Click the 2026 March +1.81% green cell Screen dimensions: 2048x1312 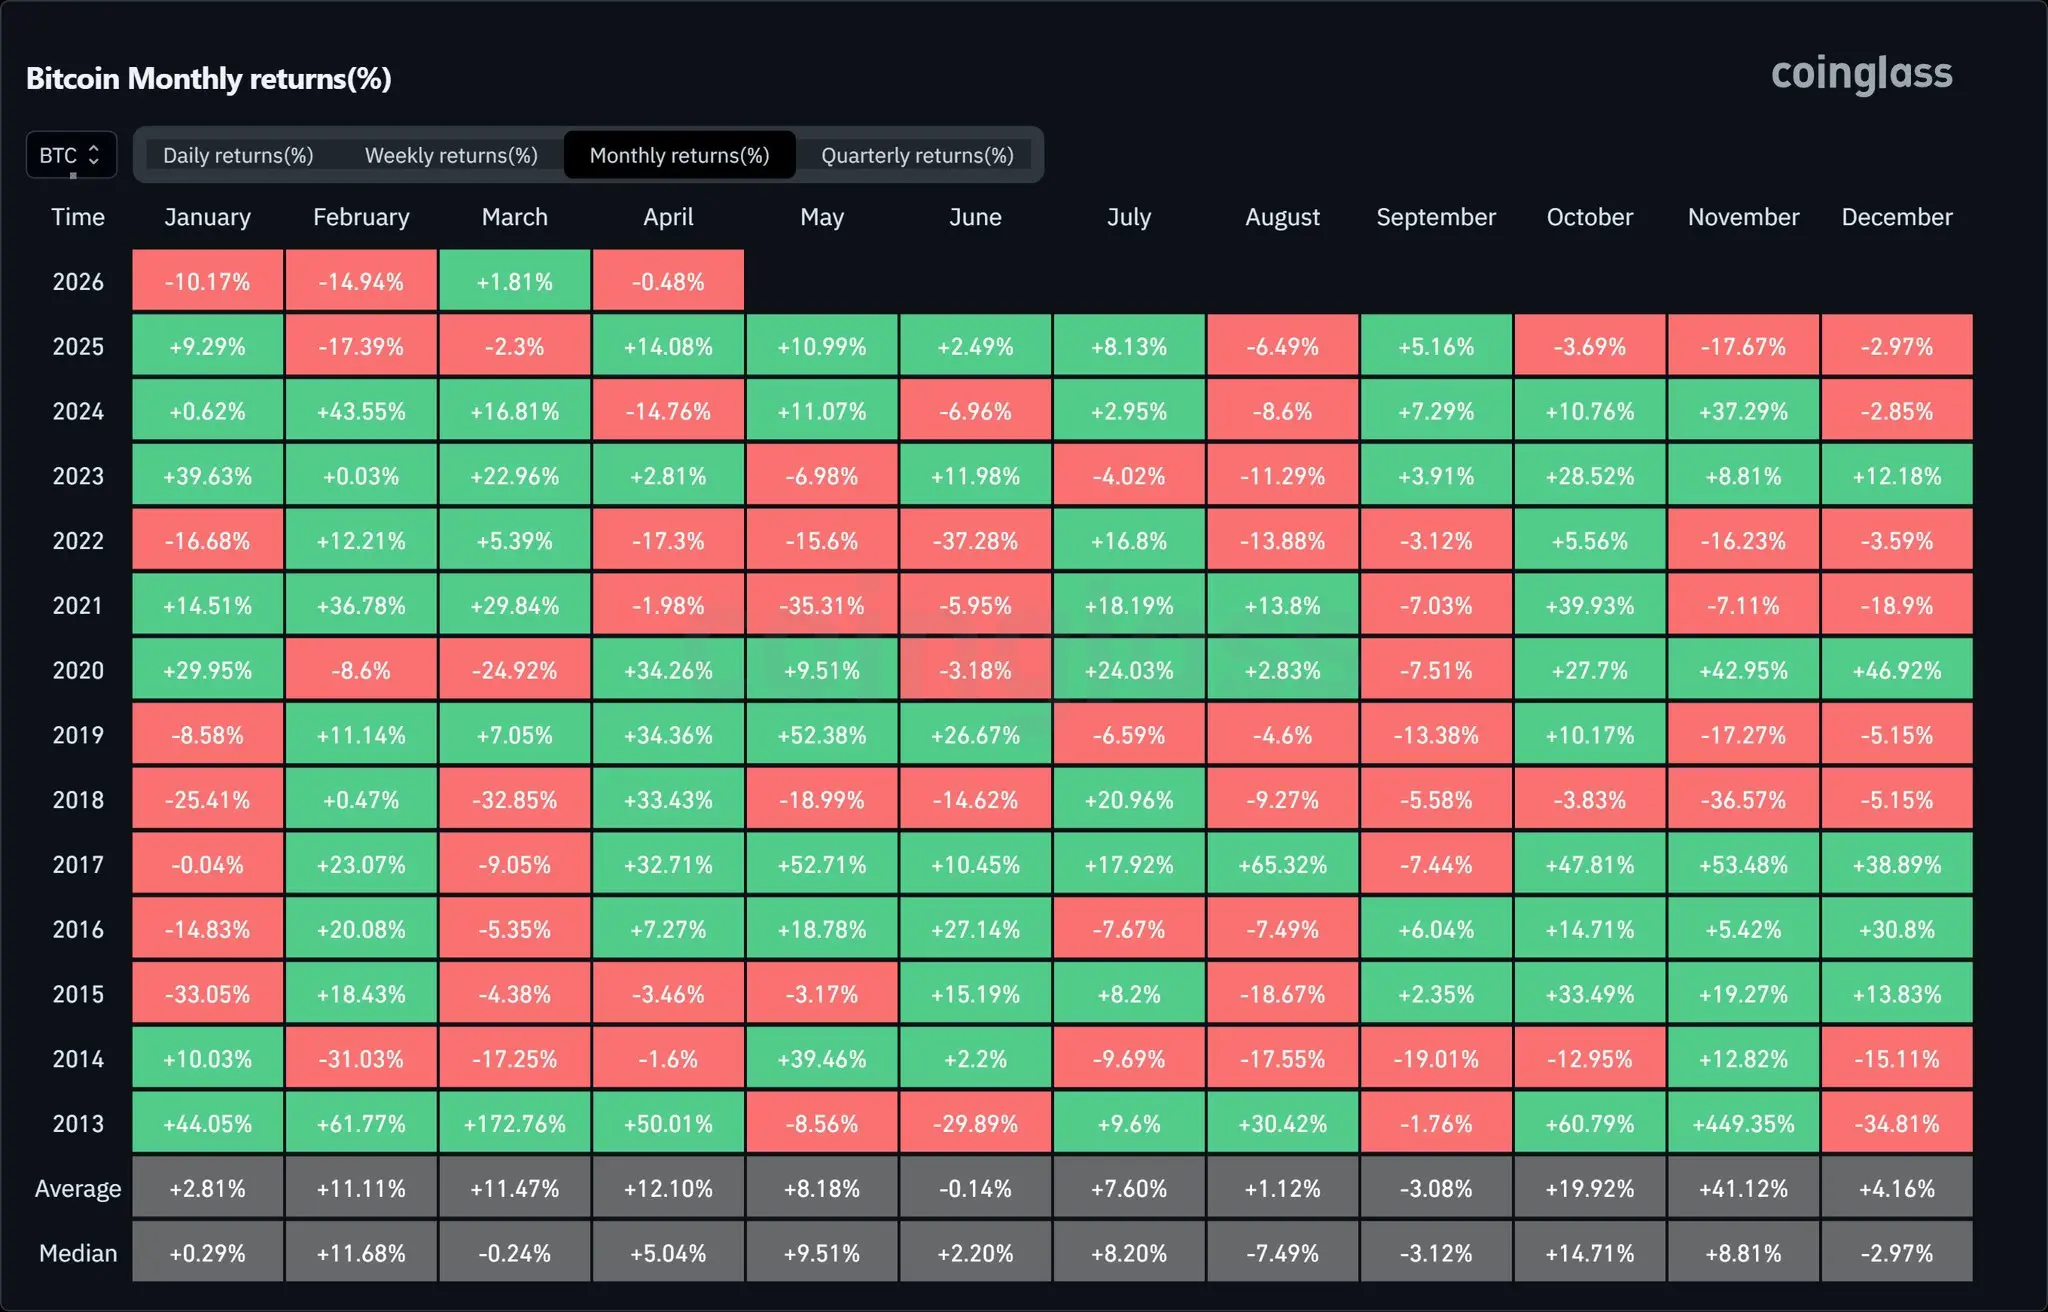(514, 281)
